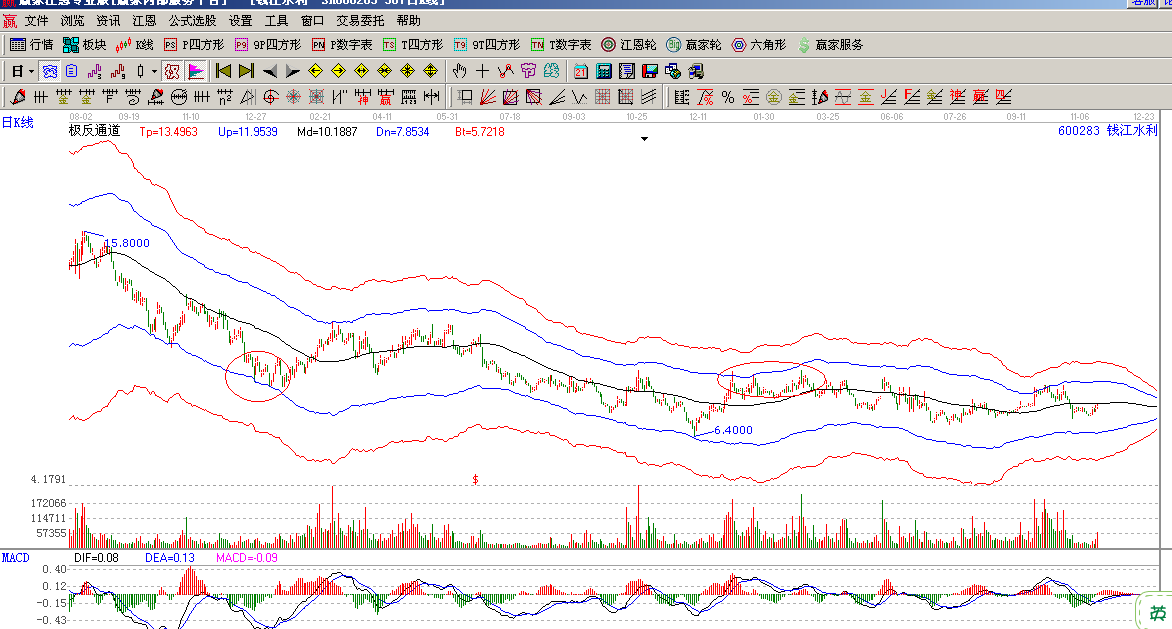Open the 行情 market quotes view
This screenshot has height=629, width=1172.
click(x=31, y=45)
